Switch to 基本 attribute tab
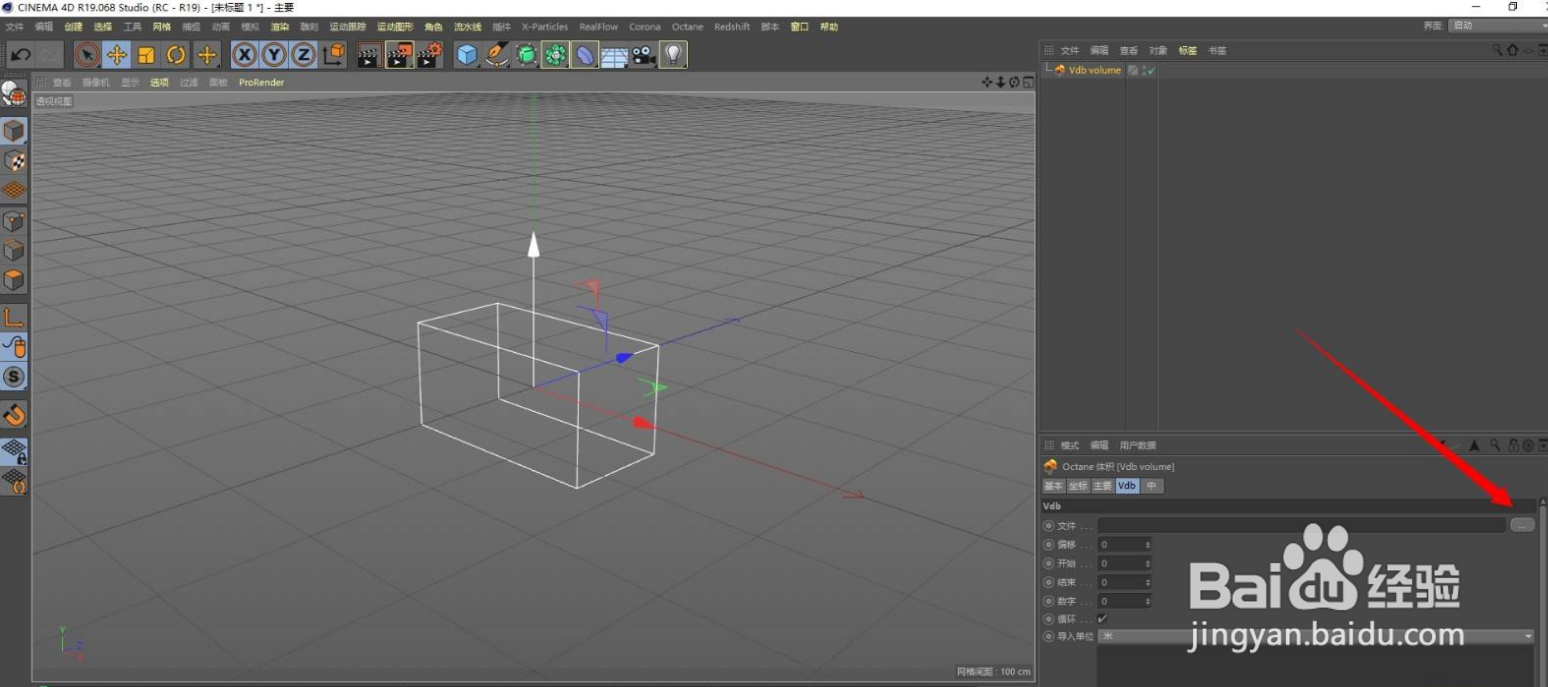The width and height of the screenshot is (1548, 687). [1053, 486]
